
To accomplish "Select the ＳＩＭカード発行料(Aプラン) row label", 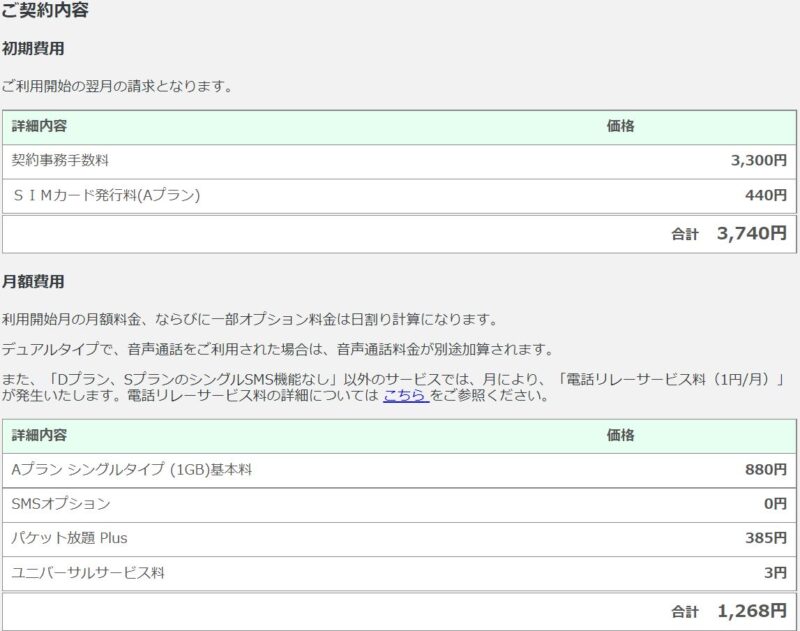I will 106,195.
